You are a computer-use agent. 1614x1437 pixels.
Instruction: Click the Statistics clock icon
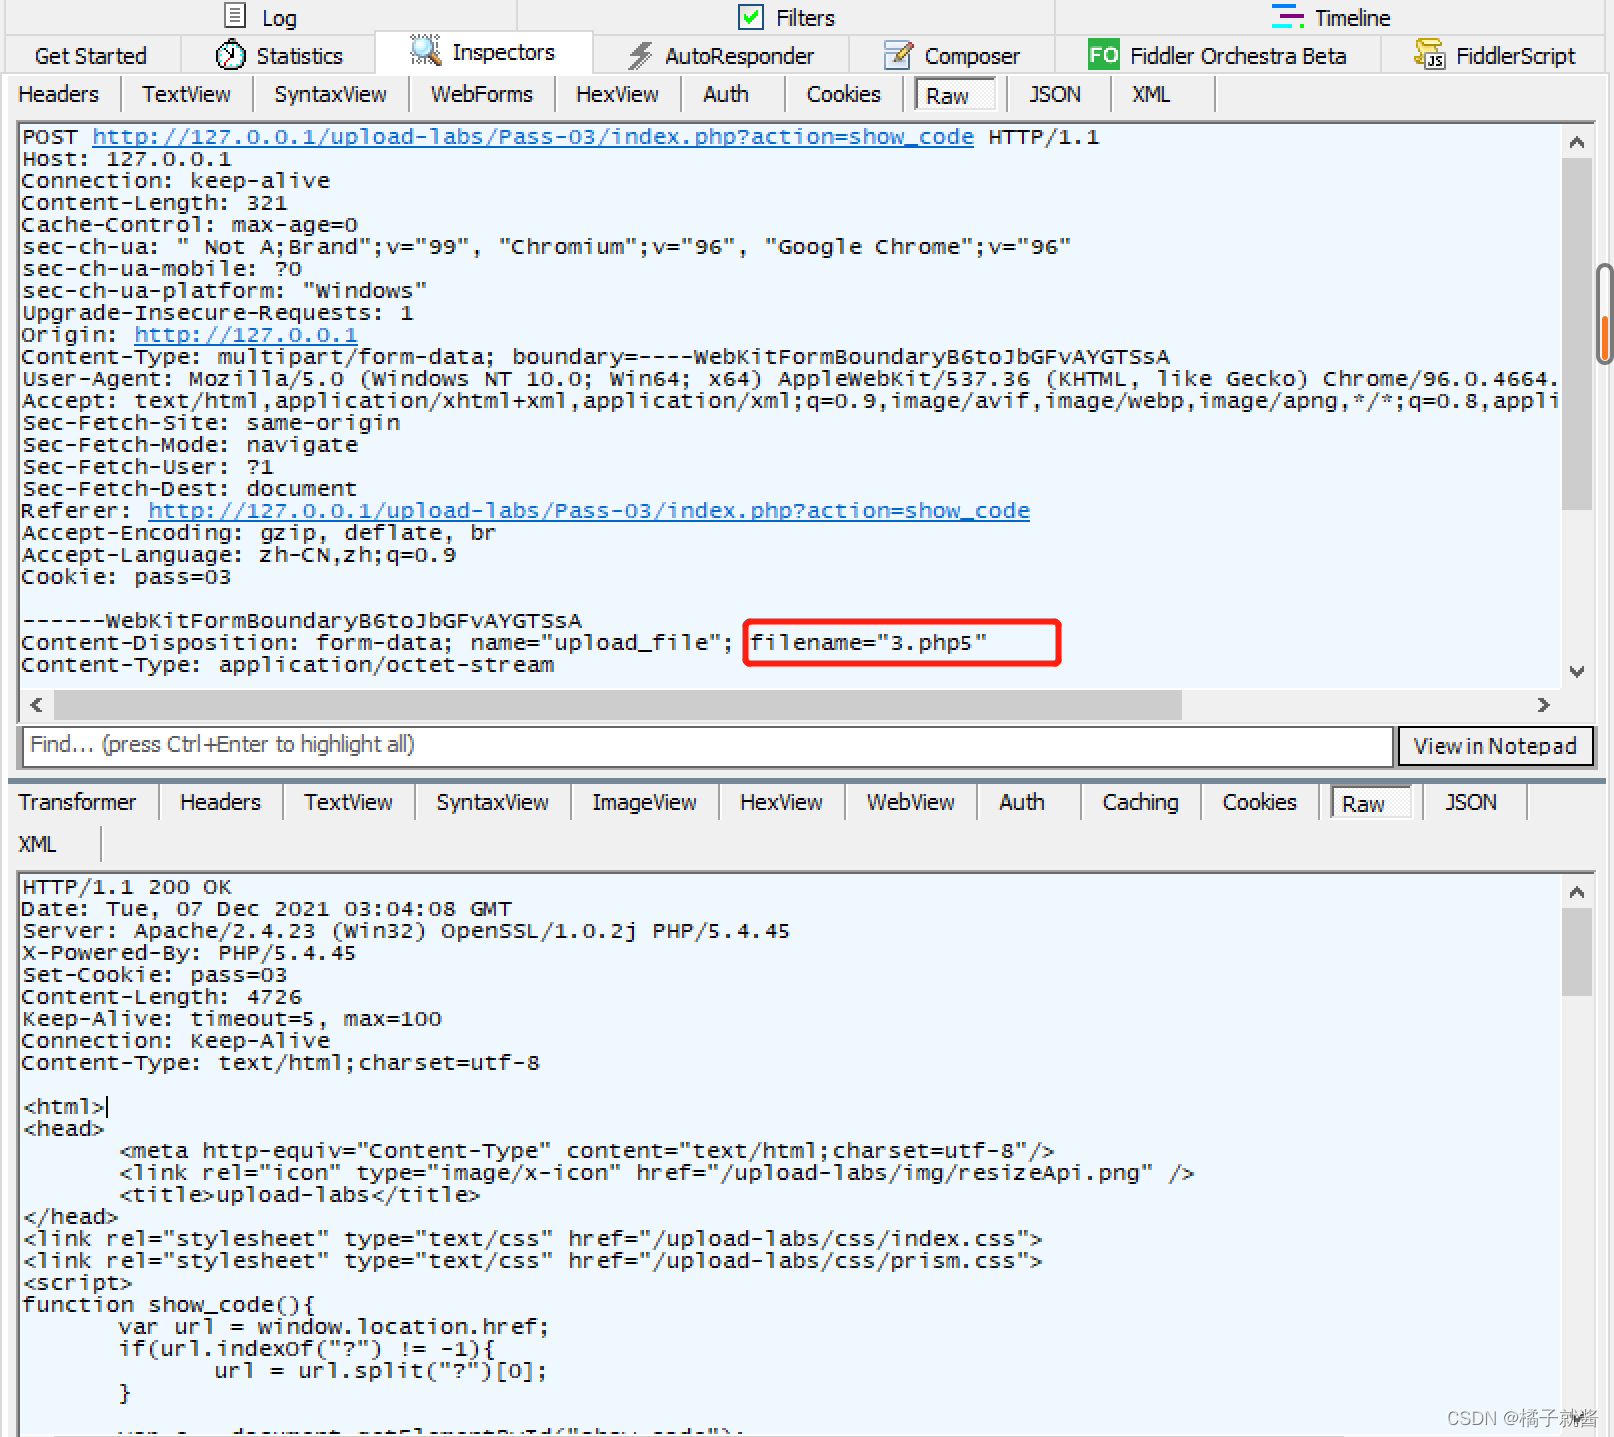[230, 55]
